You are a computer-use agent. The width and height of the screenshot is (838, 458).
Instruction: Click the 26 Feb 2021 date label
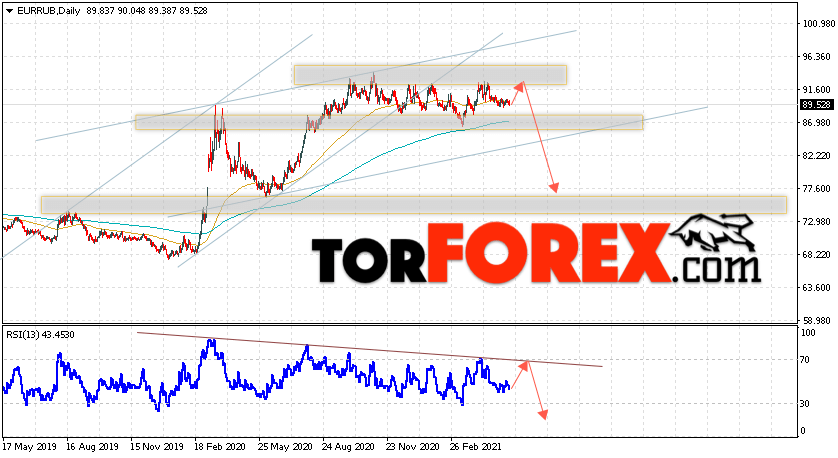click(476, 446)
